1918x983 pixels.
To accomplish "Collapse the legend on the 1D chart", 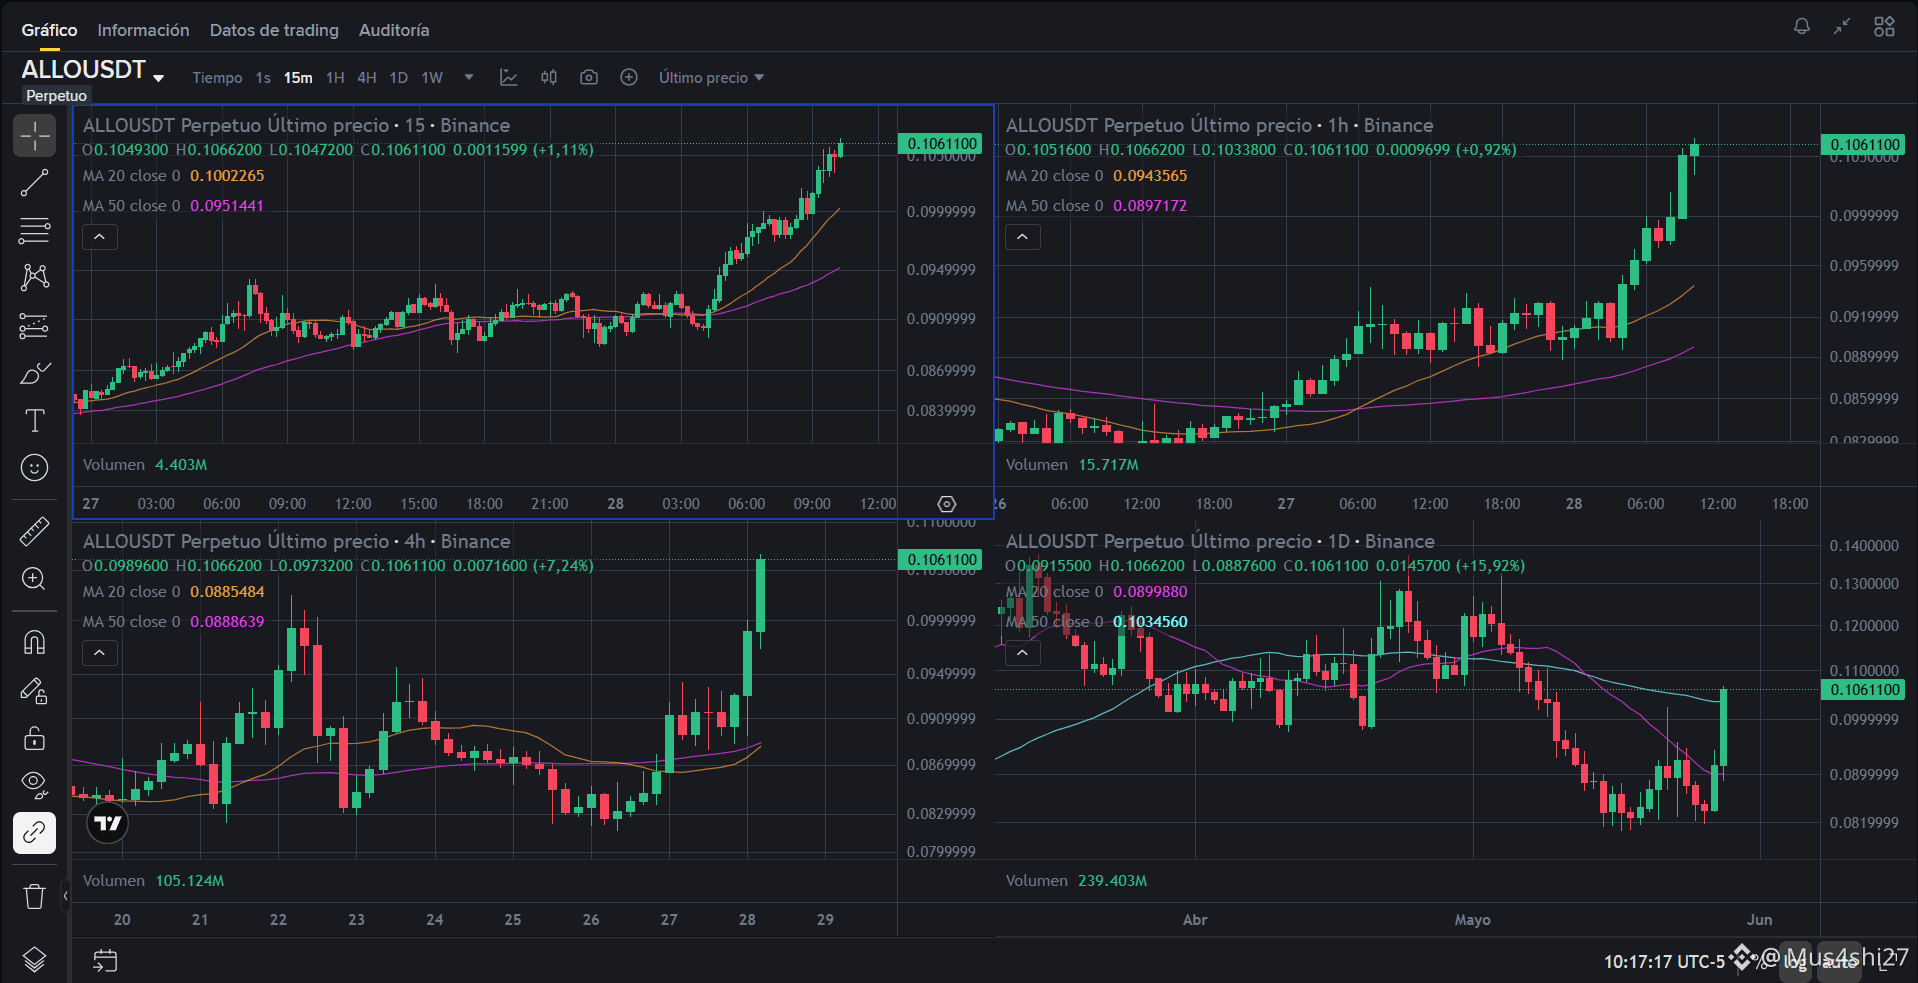I will click(x=1022, y=653).
